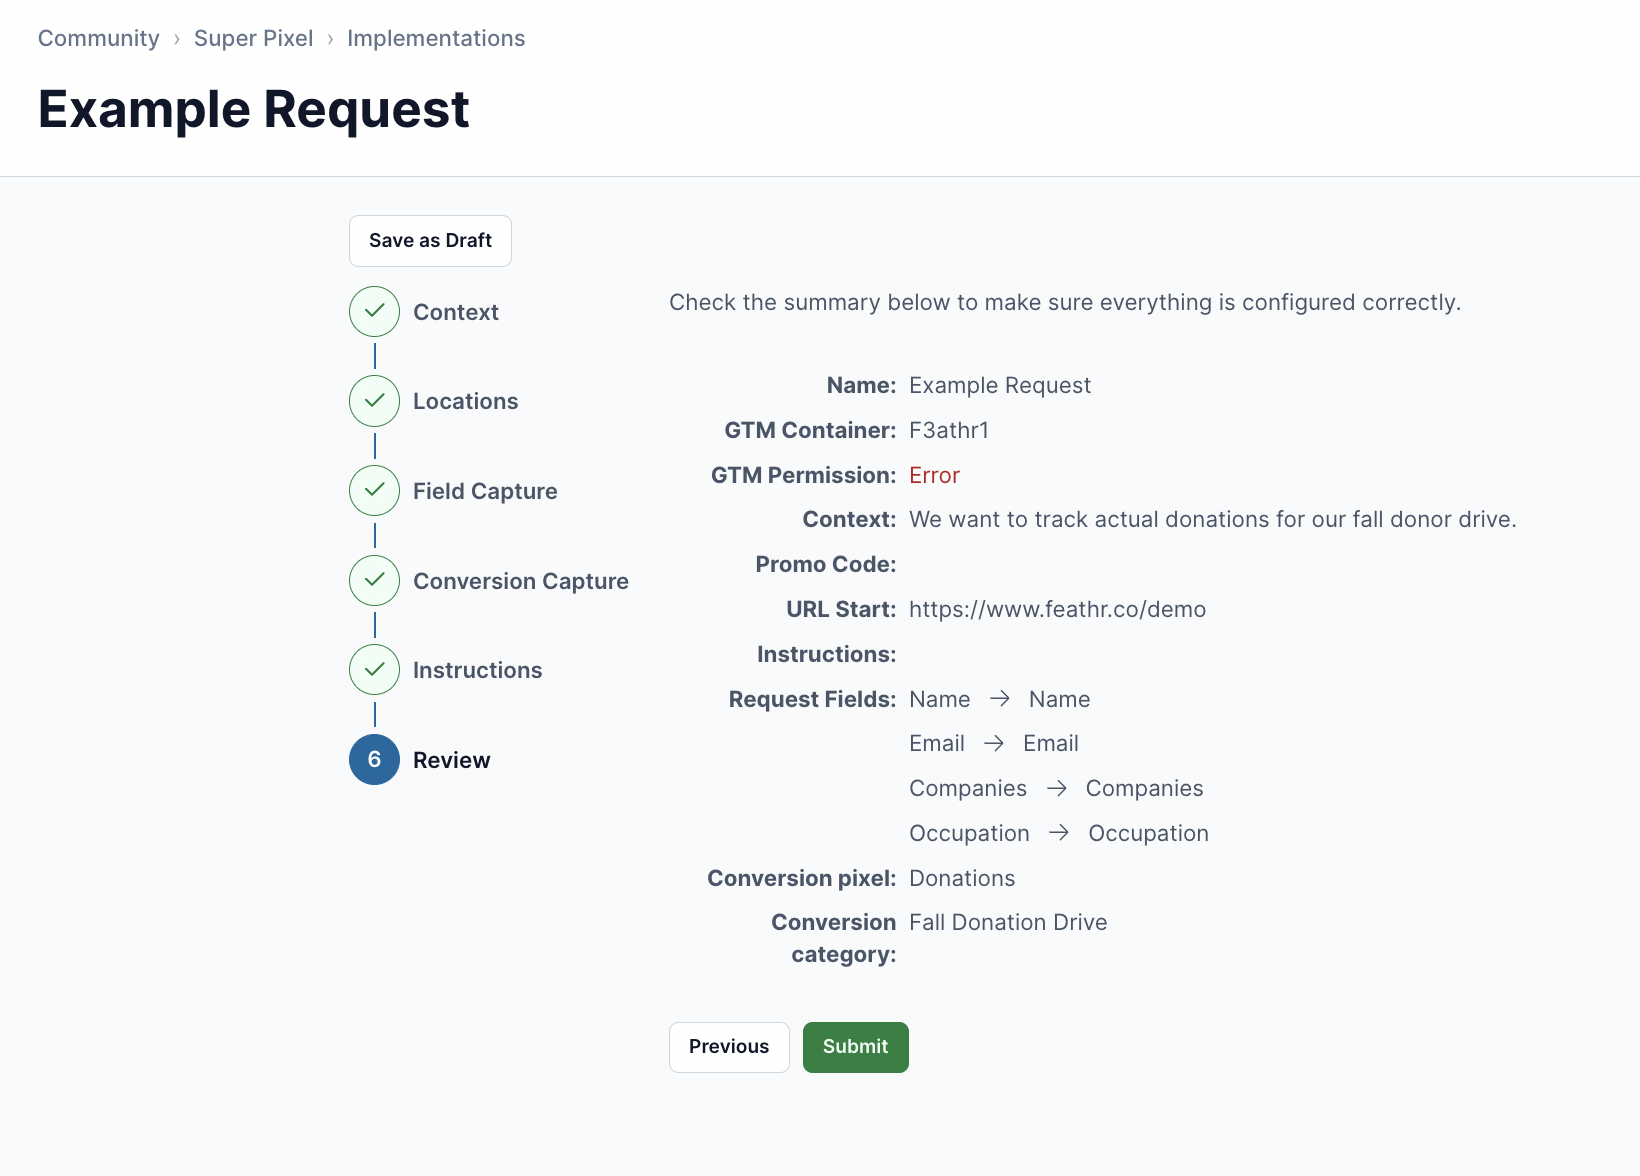Click the arrow between Companies fields
The width and height of the screenshot is (1640, 1176).
pyautogui.click(x=1057, y=789)
